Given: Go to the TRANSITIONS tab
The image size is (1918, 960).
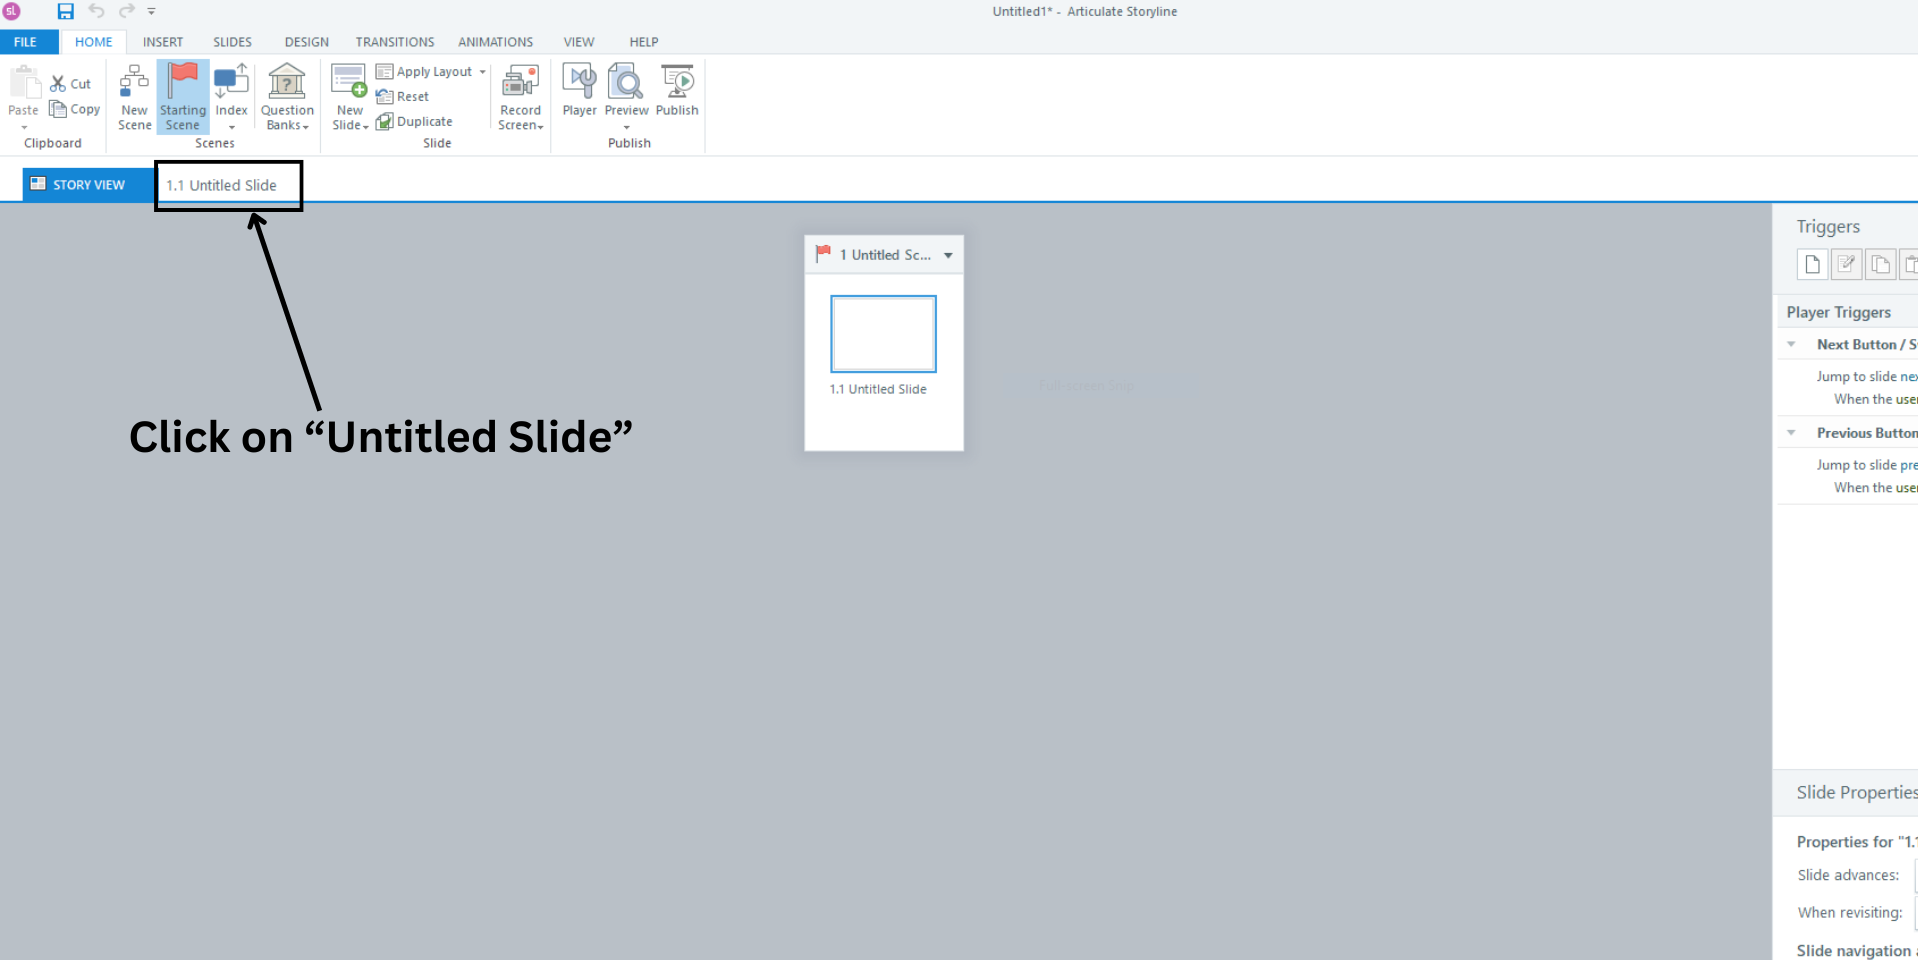Looking at the screenshot, I should point(395,42).
